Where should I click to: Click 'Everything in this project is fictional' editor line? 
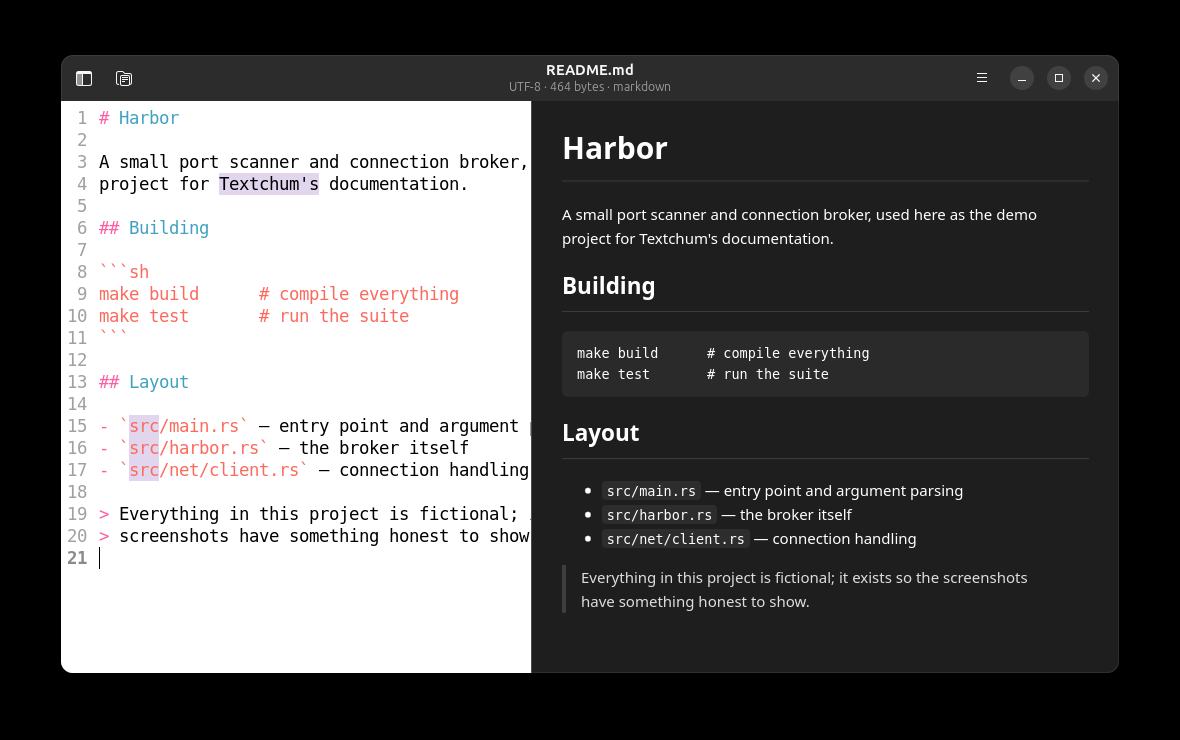pyautogui.click(x=314, y=514)
